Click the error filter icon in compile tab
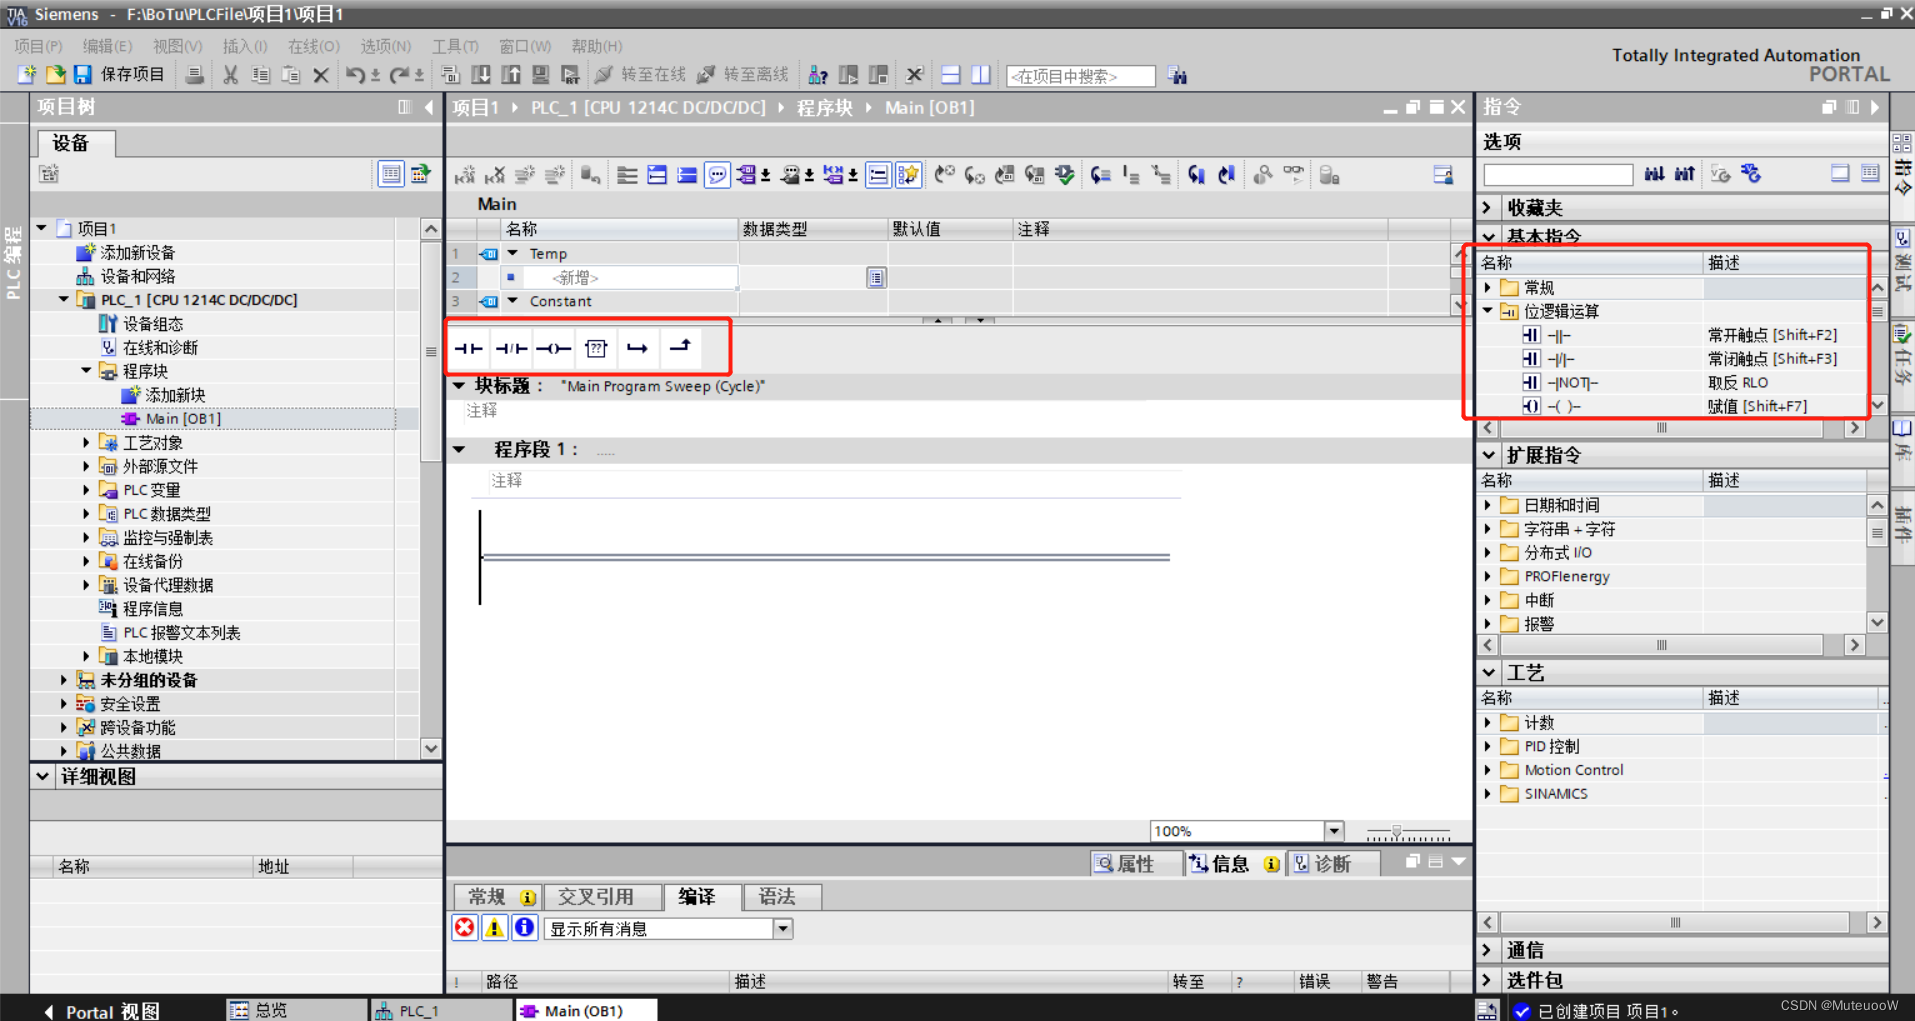This screenshot has width=1915, height=1021. coord(465,928)
